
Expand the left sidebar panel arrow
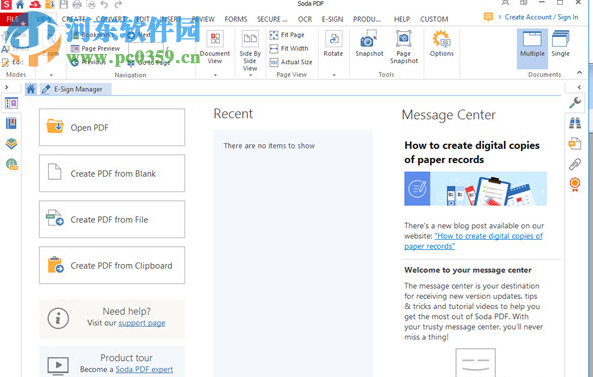6,87
